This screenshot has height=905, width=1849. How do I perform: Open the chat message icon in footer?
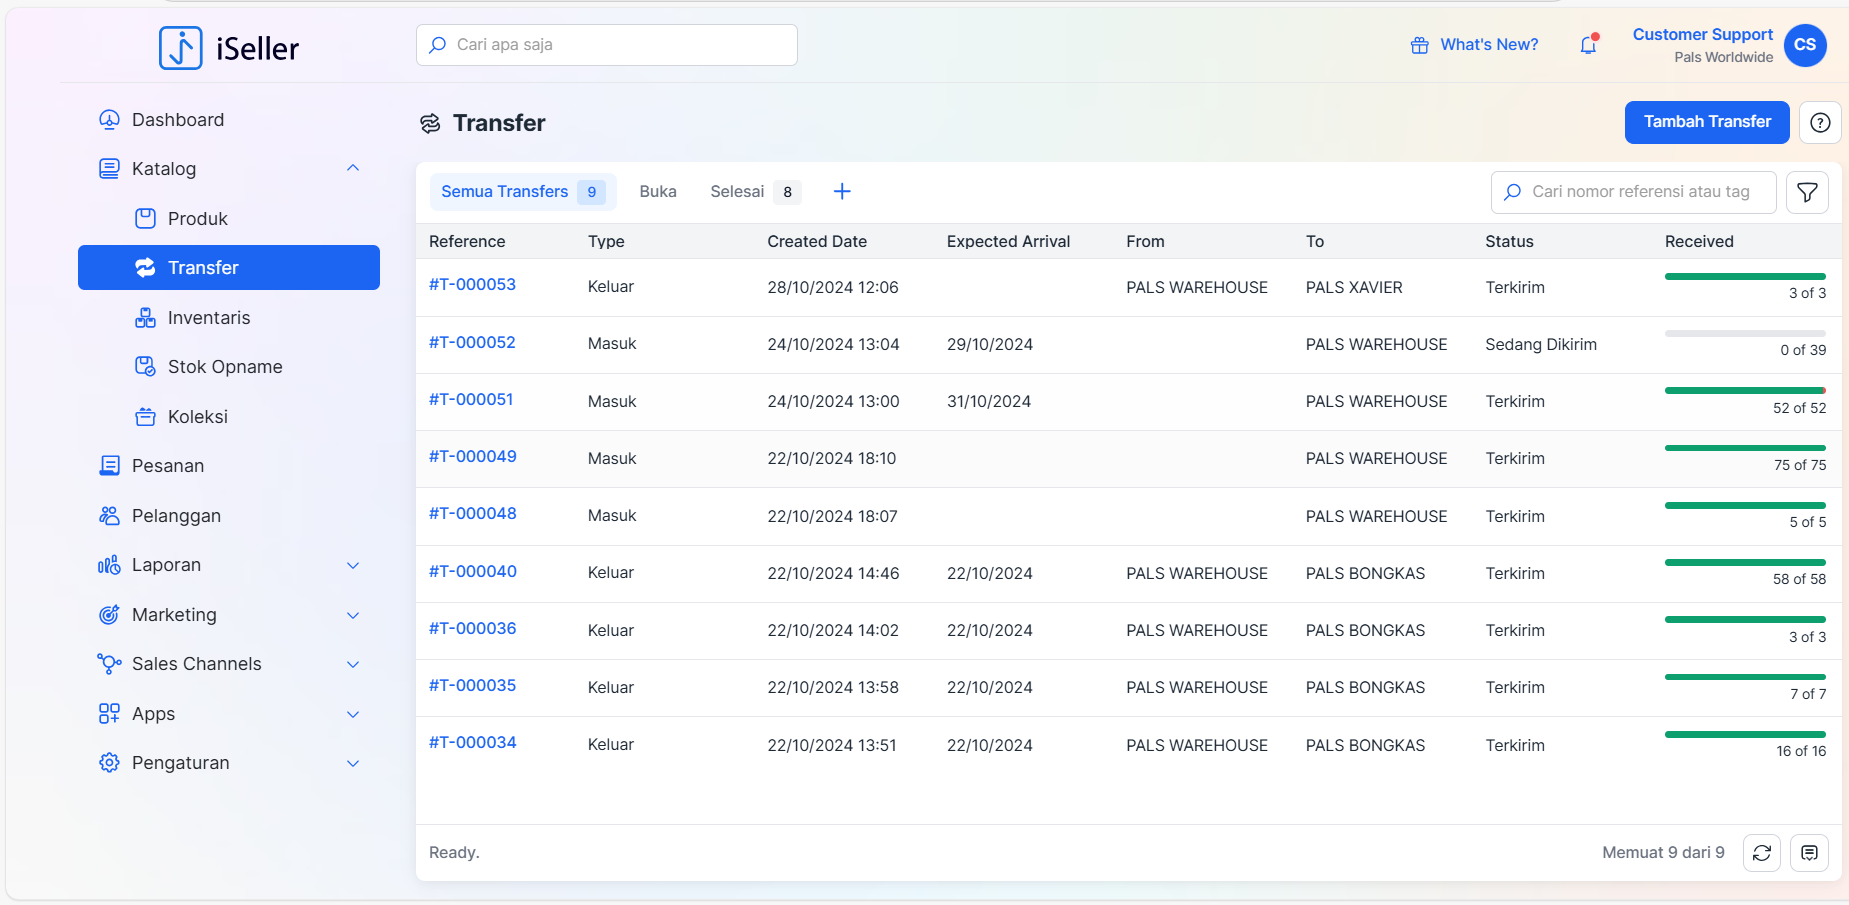1809,853
